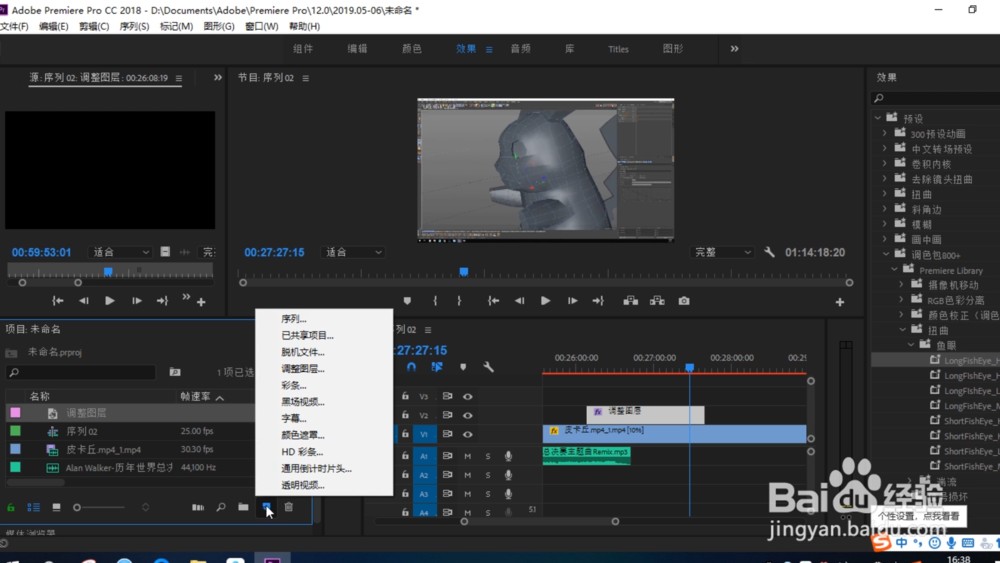Go to In point in Program monitor

494,301
